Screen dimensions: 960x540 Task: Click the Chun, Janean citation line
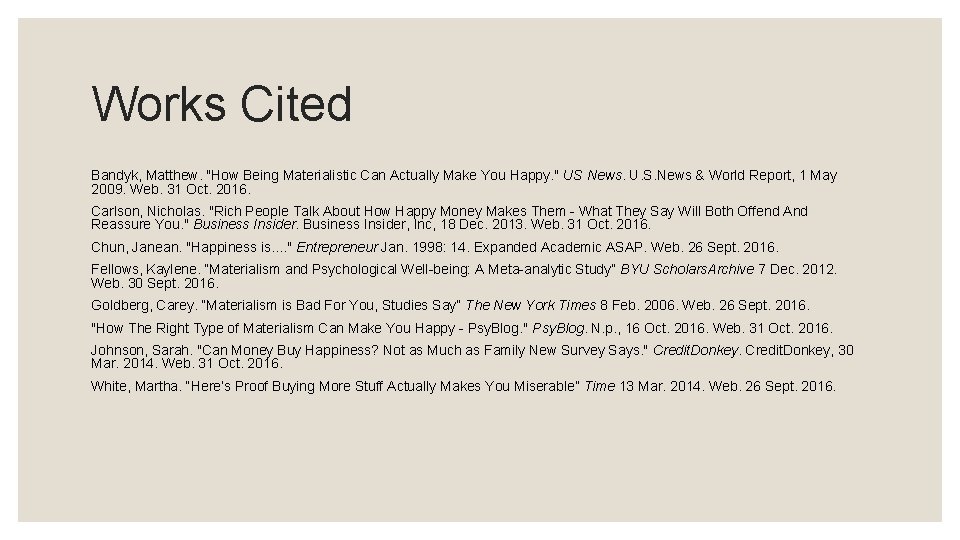[435, 247]
